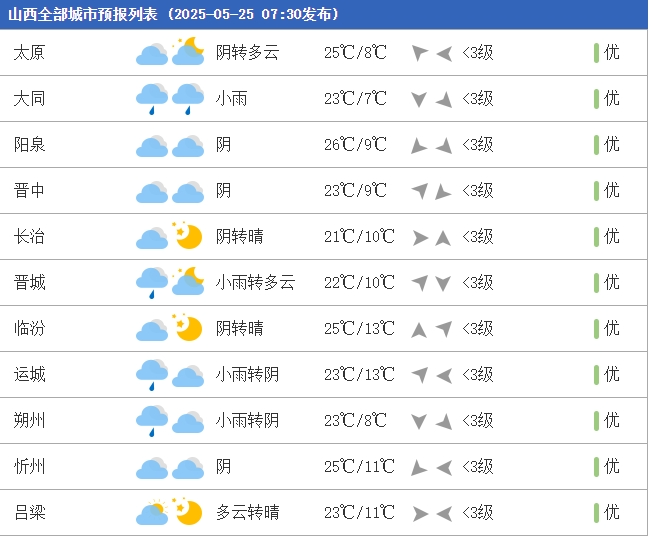Select the 晋中 city name
Viewport: 651px width, 540px height.
pyautogui.click(x=29, y=191)
